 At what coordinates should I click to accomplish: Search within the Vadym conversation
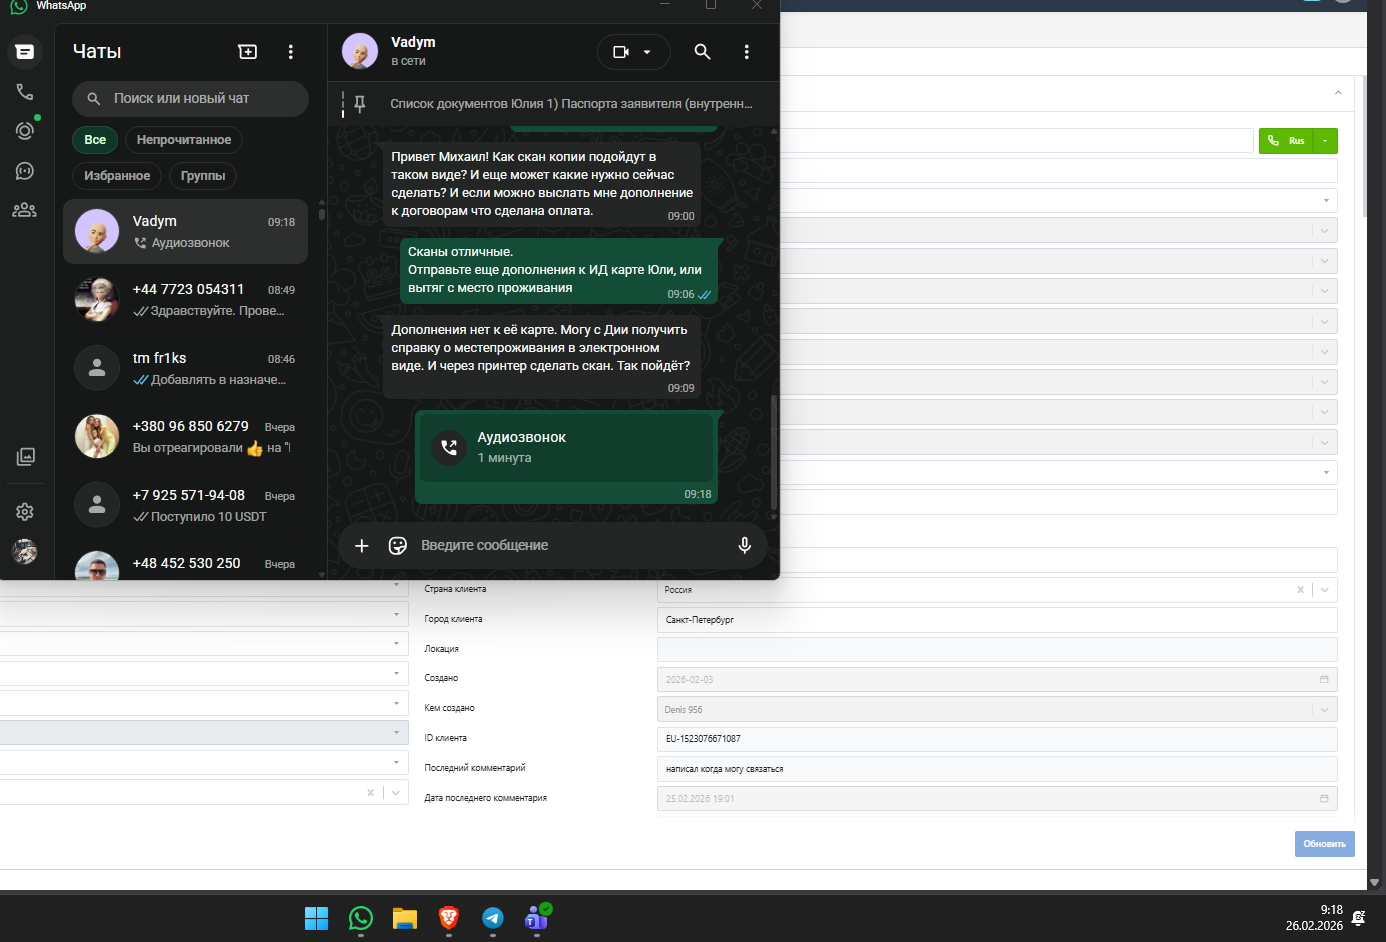point(703,51)
